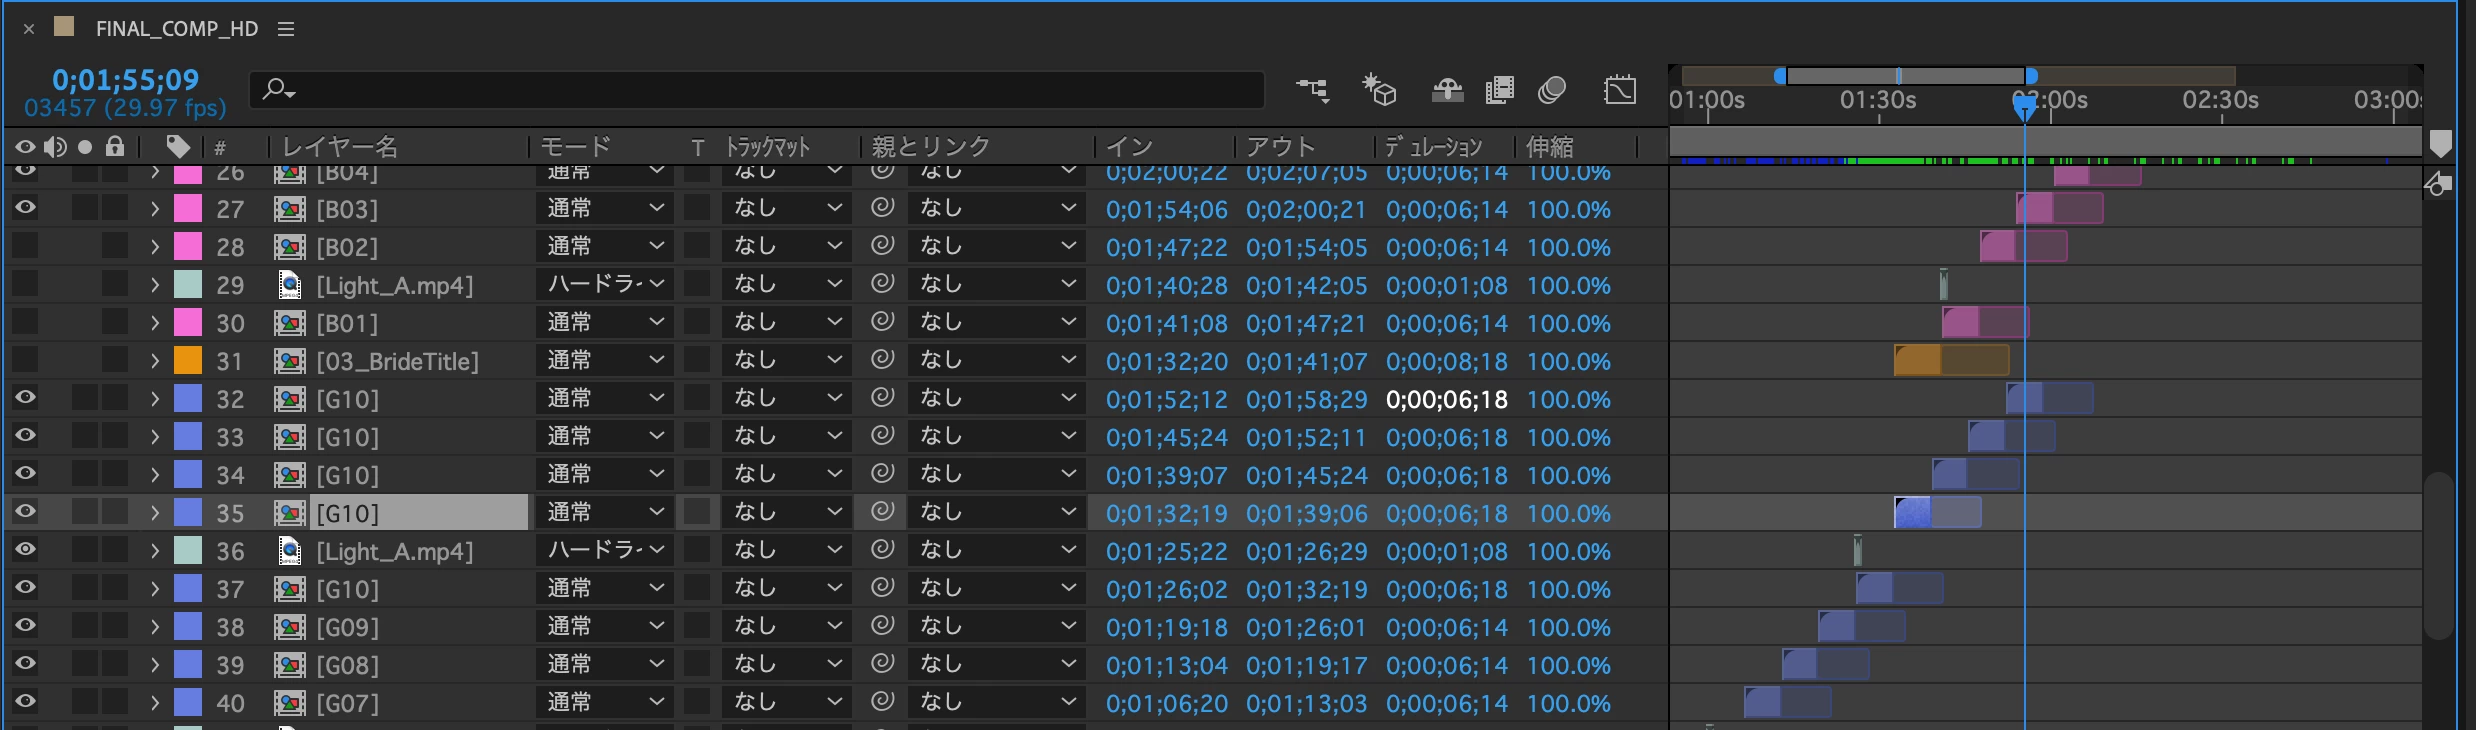Open the composition mini-flowchart icon
The image size is (2476, 730).
(x=1313, y=90)
